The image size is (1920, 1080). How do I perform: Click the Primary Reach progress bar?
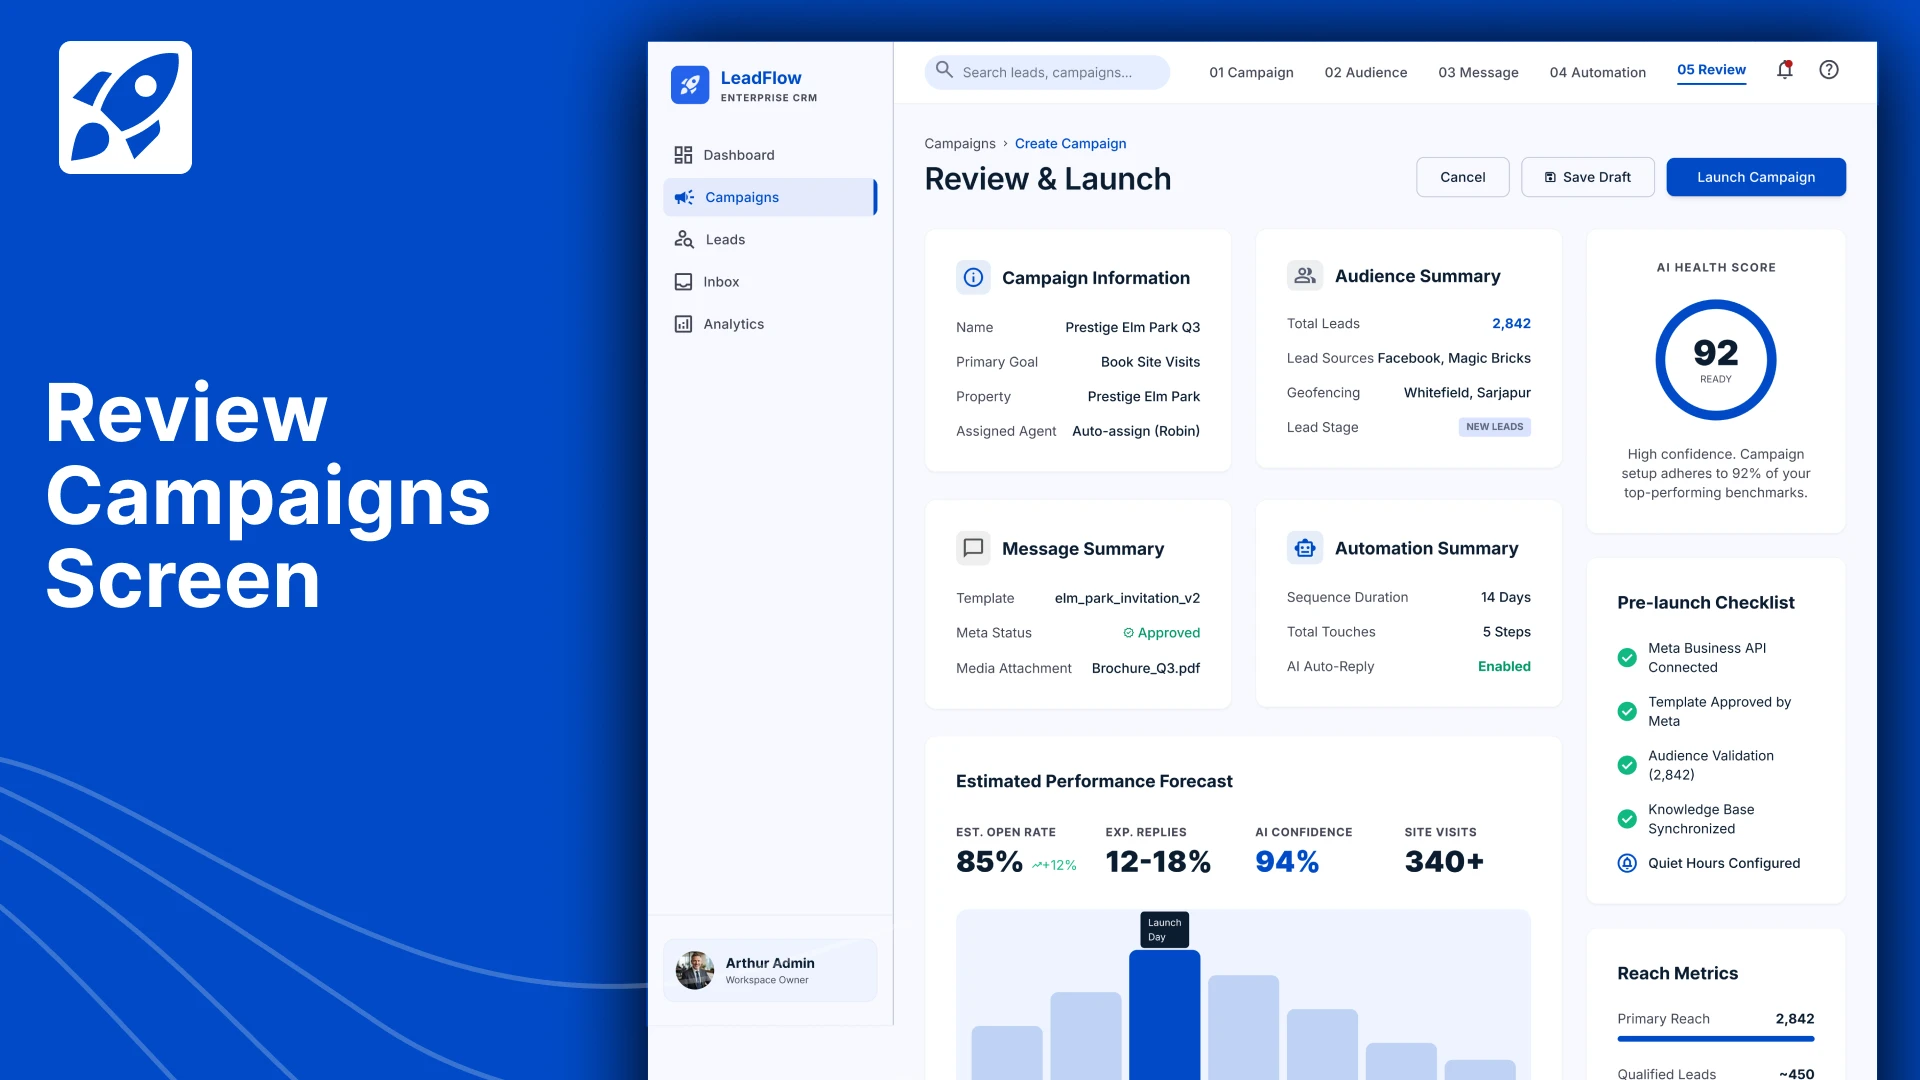(x=1715, y=1039)
